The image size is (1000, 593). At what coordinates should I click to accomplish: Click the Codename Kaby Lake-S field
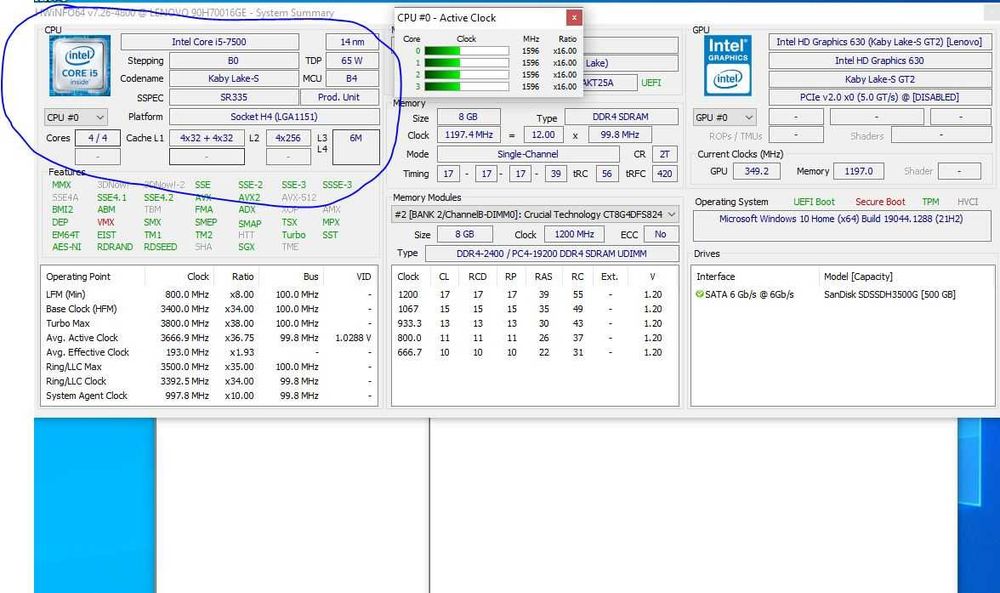pyautogui.click(x=233, y=78)
